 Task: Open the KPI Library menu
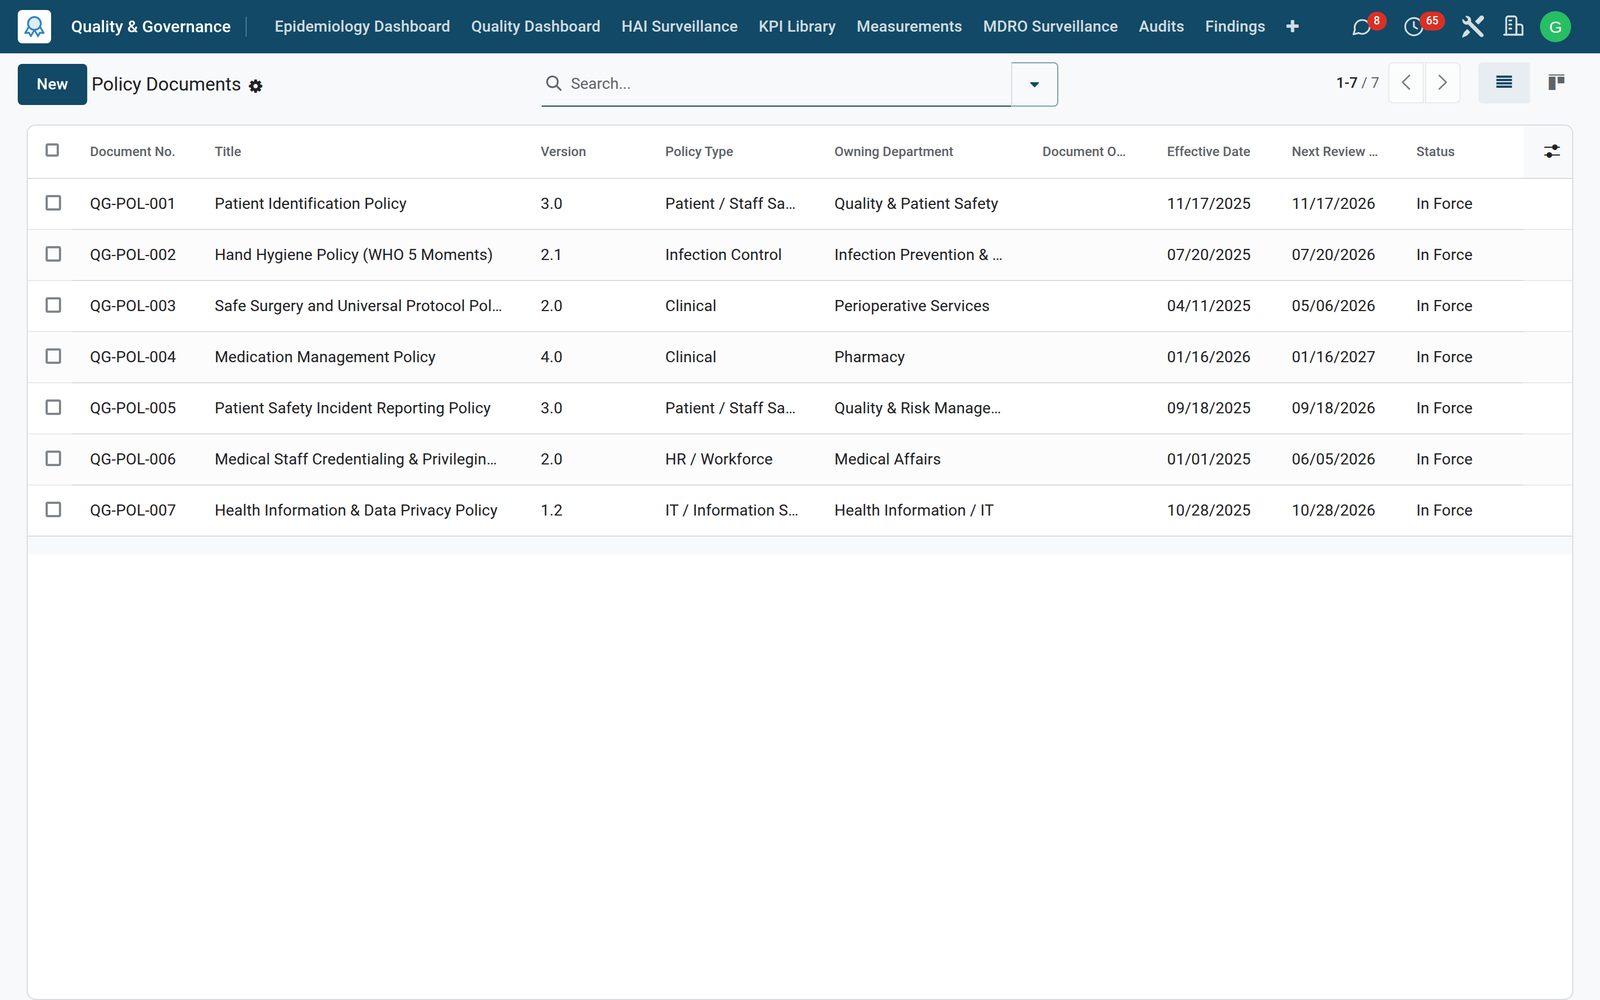[x=797, y=27]
